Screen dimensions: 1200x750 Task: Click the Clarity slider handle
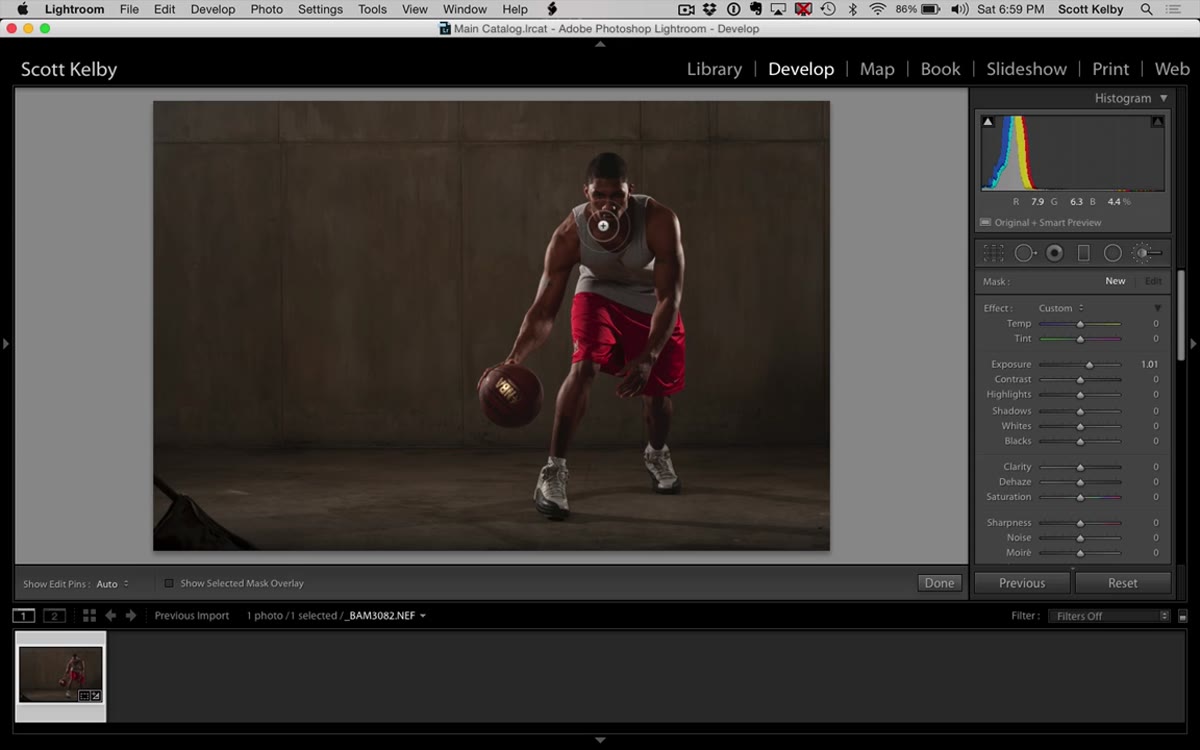click(x=1080, y=467)
